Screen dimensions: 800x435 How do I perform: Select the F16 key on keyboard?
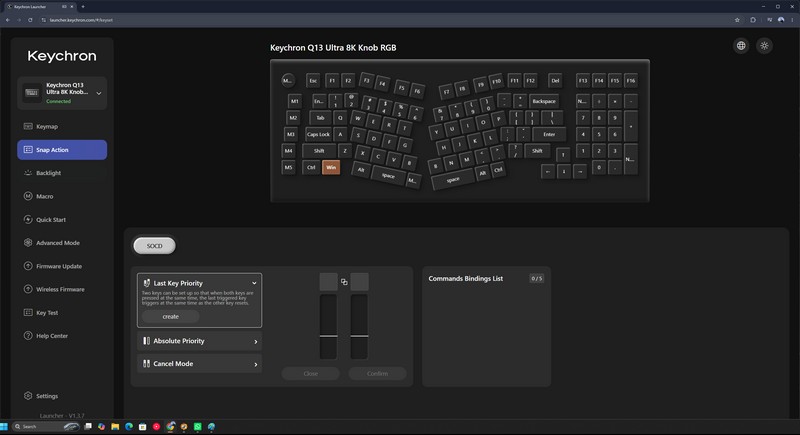[x=631, y=80]
